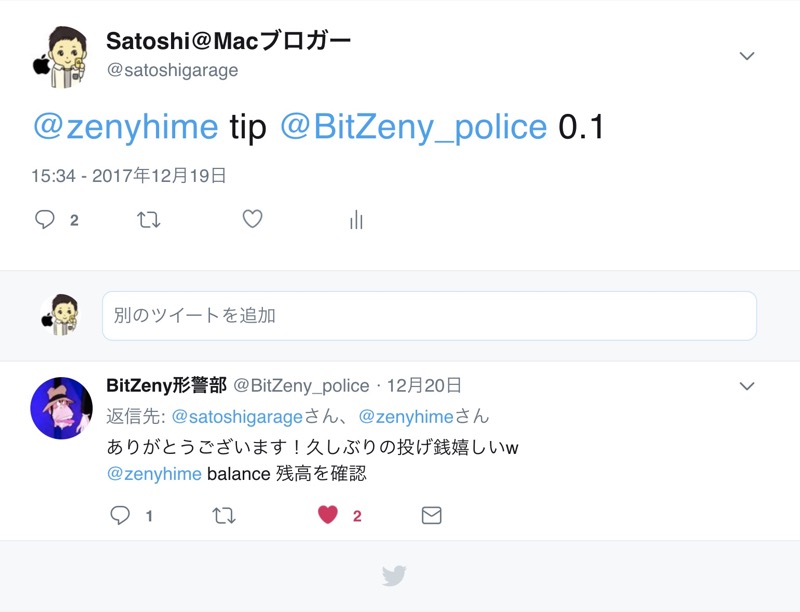The image size is (800, 612).
Task: Click the Twitter bird logo at bottom
Action: (x=394, y=576)
